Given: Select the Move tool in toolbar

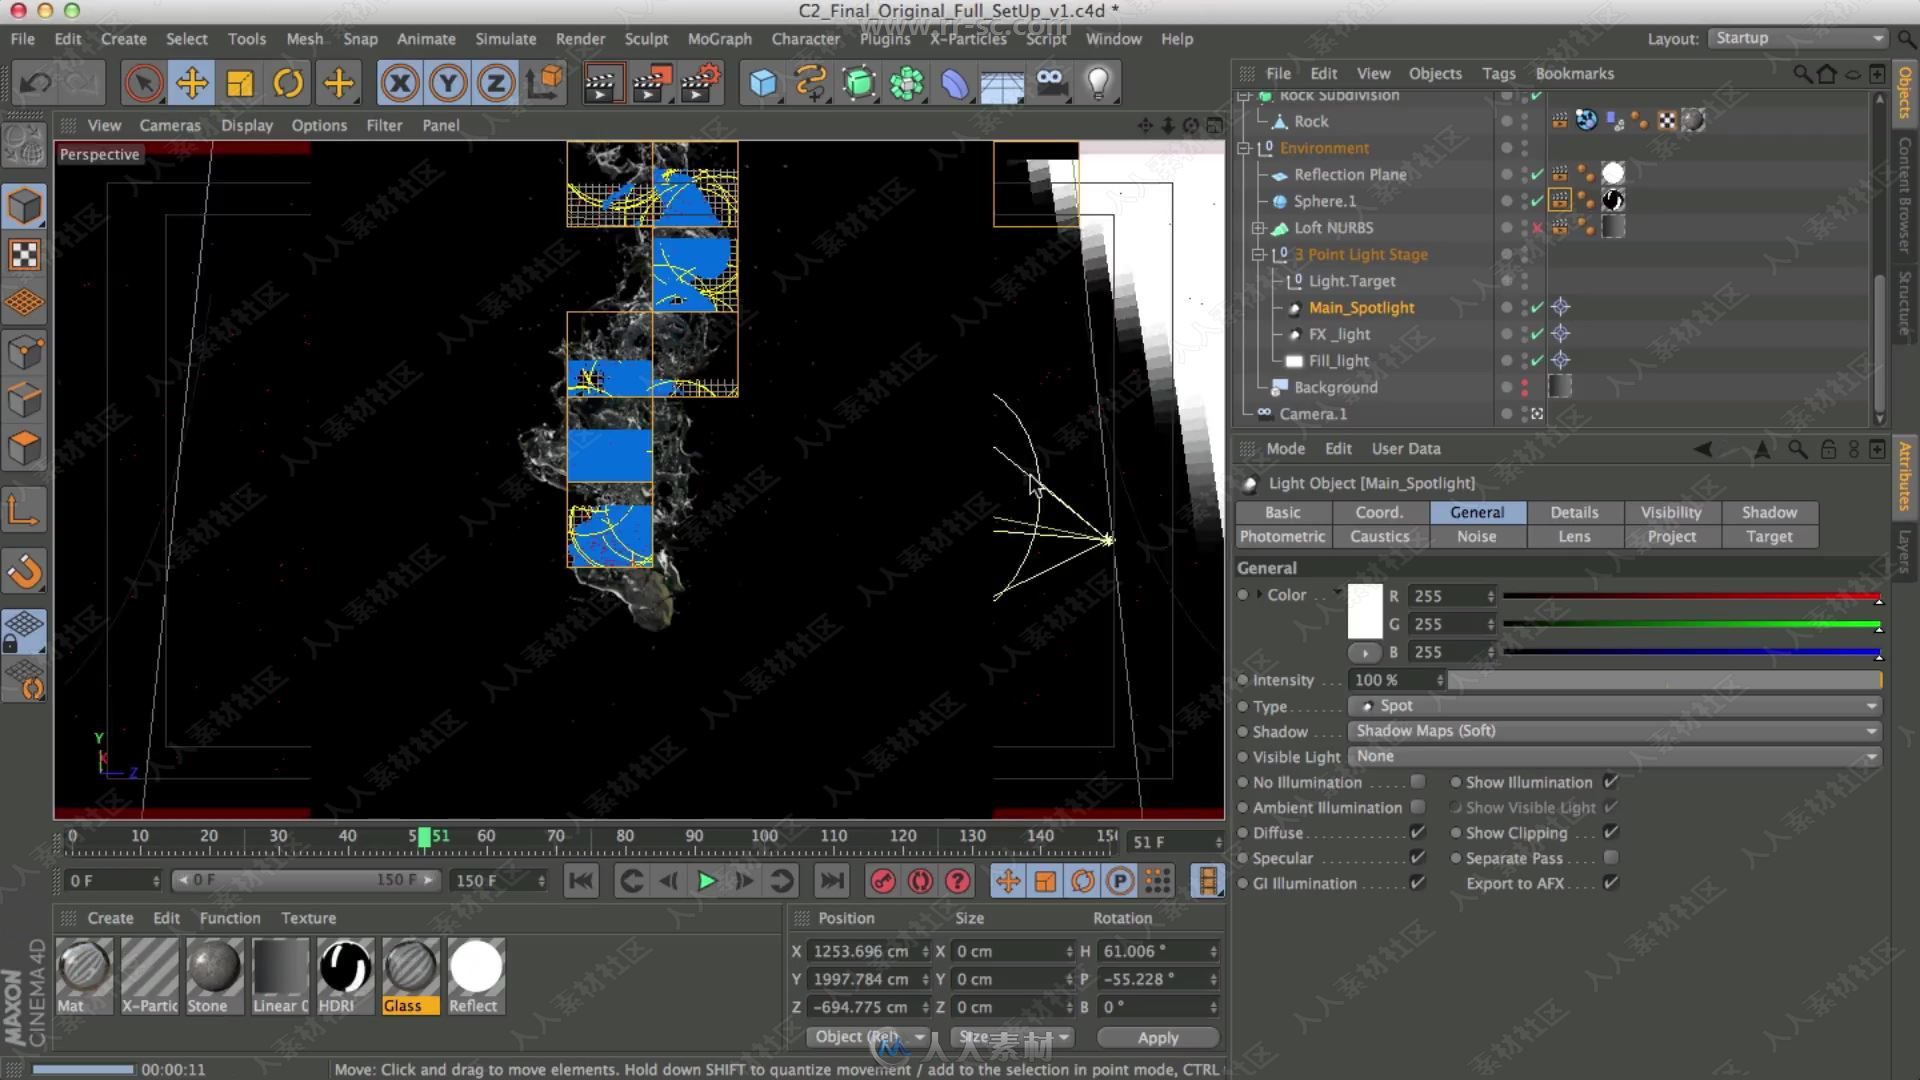Looking at the screenshot, I should pos(190,83).
